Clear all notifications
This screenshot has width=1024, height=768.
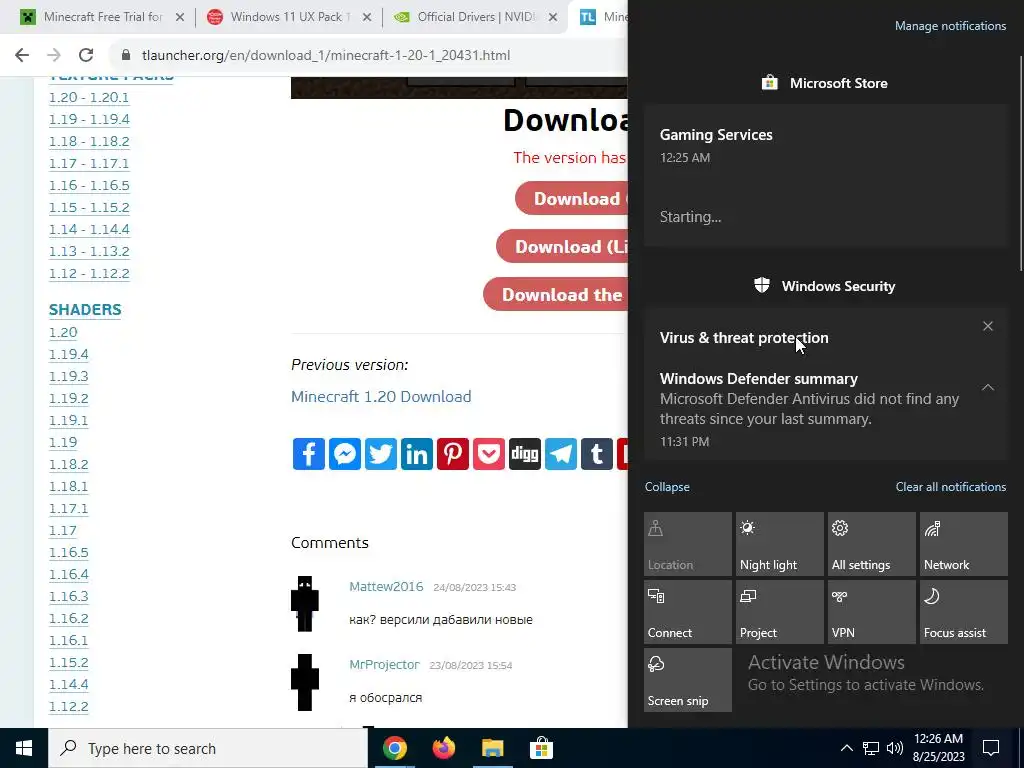951,487
